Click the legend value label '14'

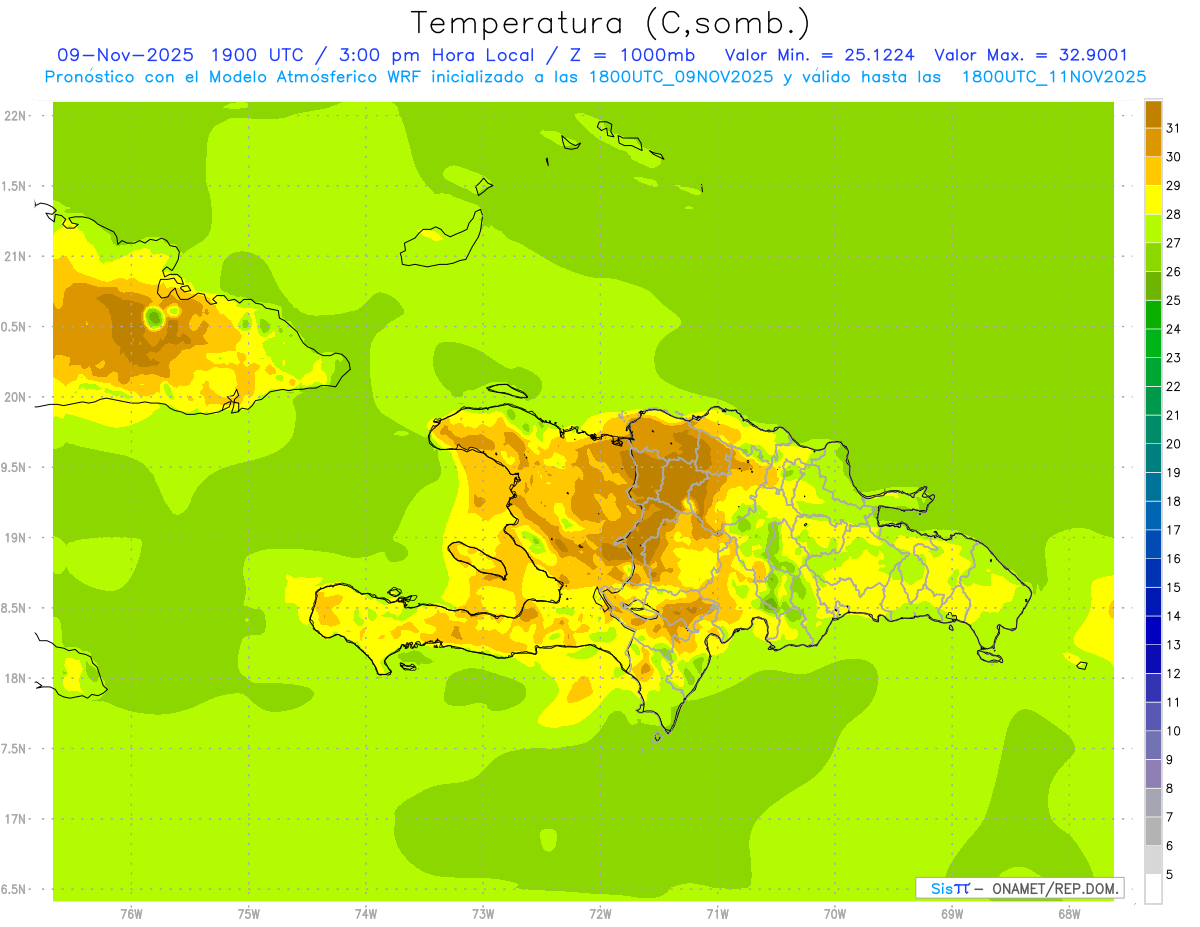click(1174, 616)
